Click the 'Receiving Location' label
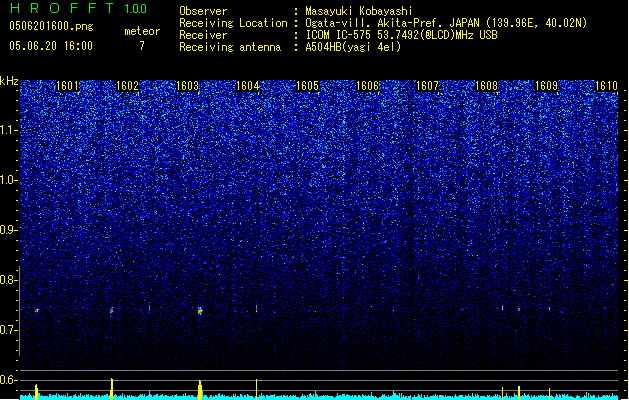The image size is (629, 400). click(x=233, y=23)
